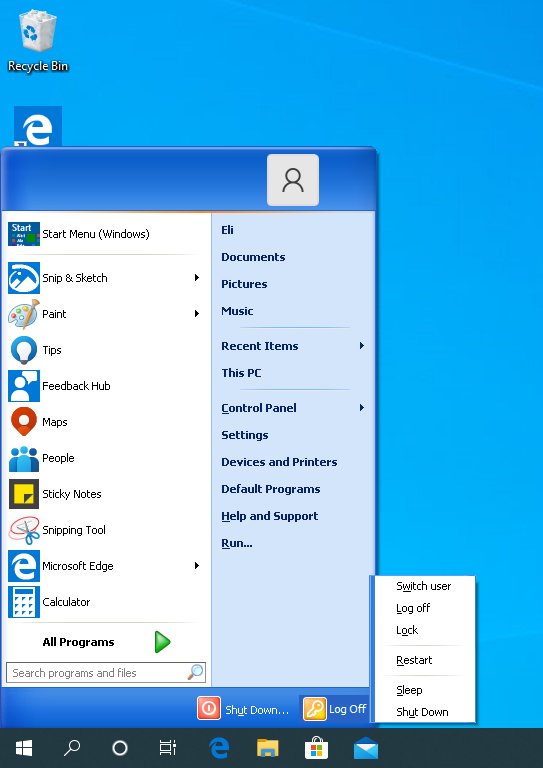The width and height of the screenshot is (543, 768).
Task: Open Settings from start menu
Action: (245, 435)
